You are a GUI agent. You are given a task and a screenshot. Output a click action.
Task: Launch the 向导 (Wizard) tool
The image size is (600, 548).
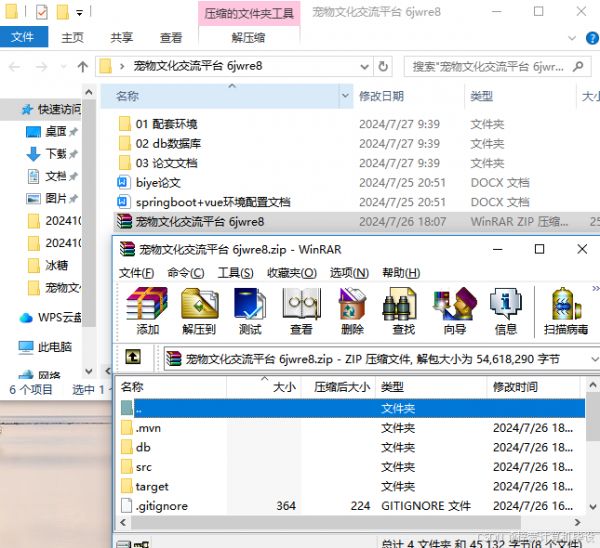coord(455,311)
